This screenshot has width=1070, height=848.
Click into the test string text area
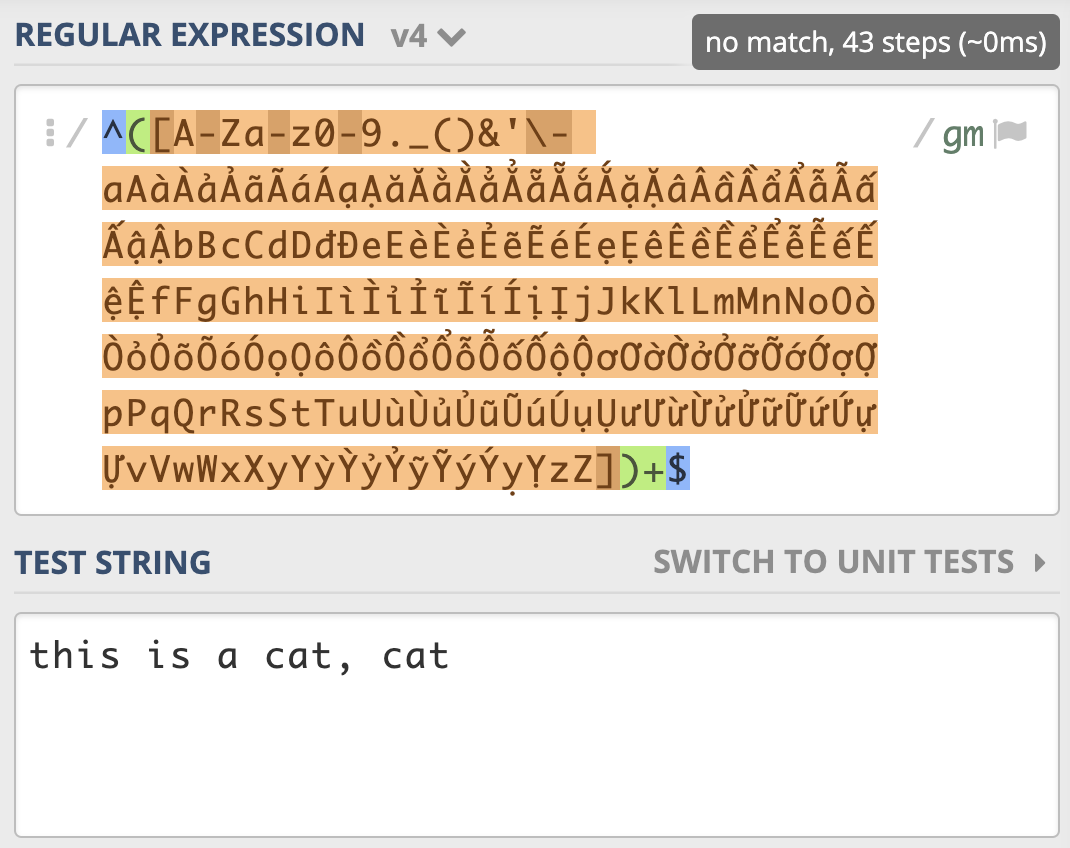point(536,725)
